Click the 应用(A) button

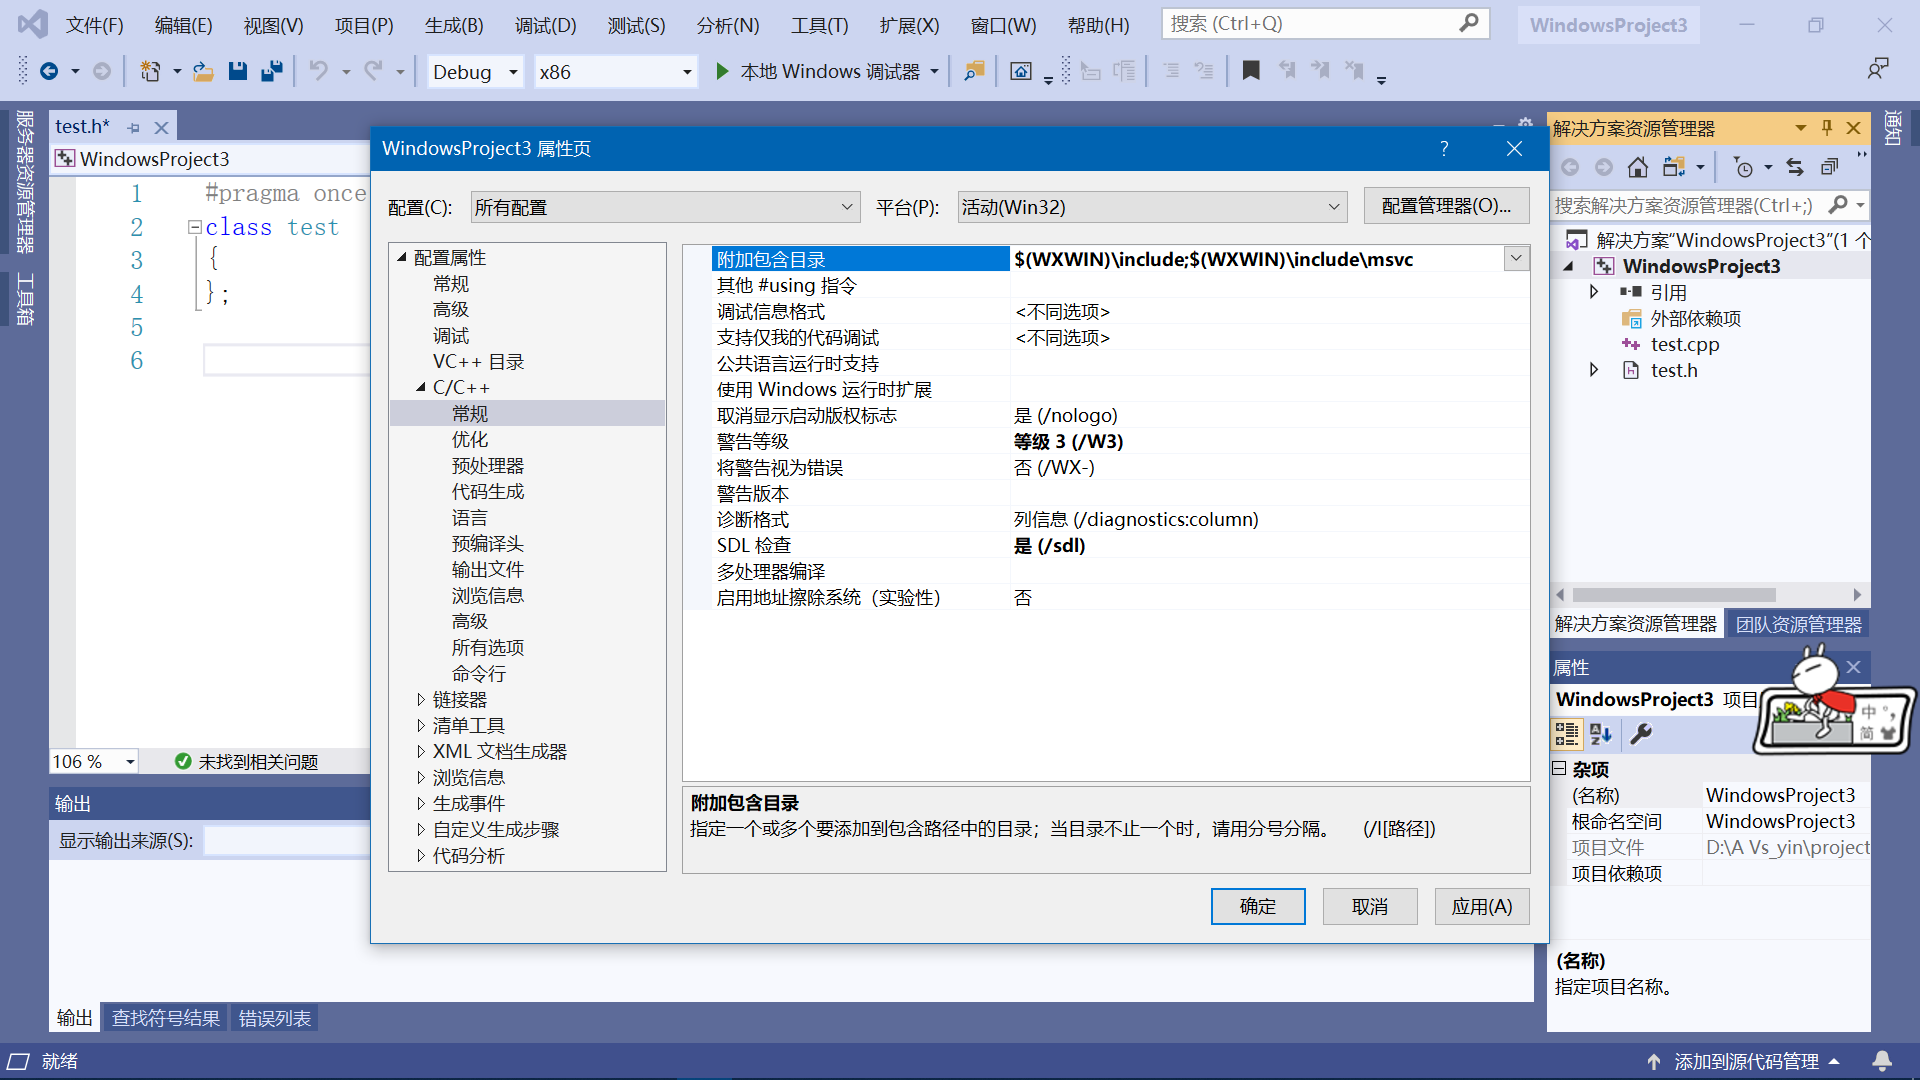(x=1482, y=906)
